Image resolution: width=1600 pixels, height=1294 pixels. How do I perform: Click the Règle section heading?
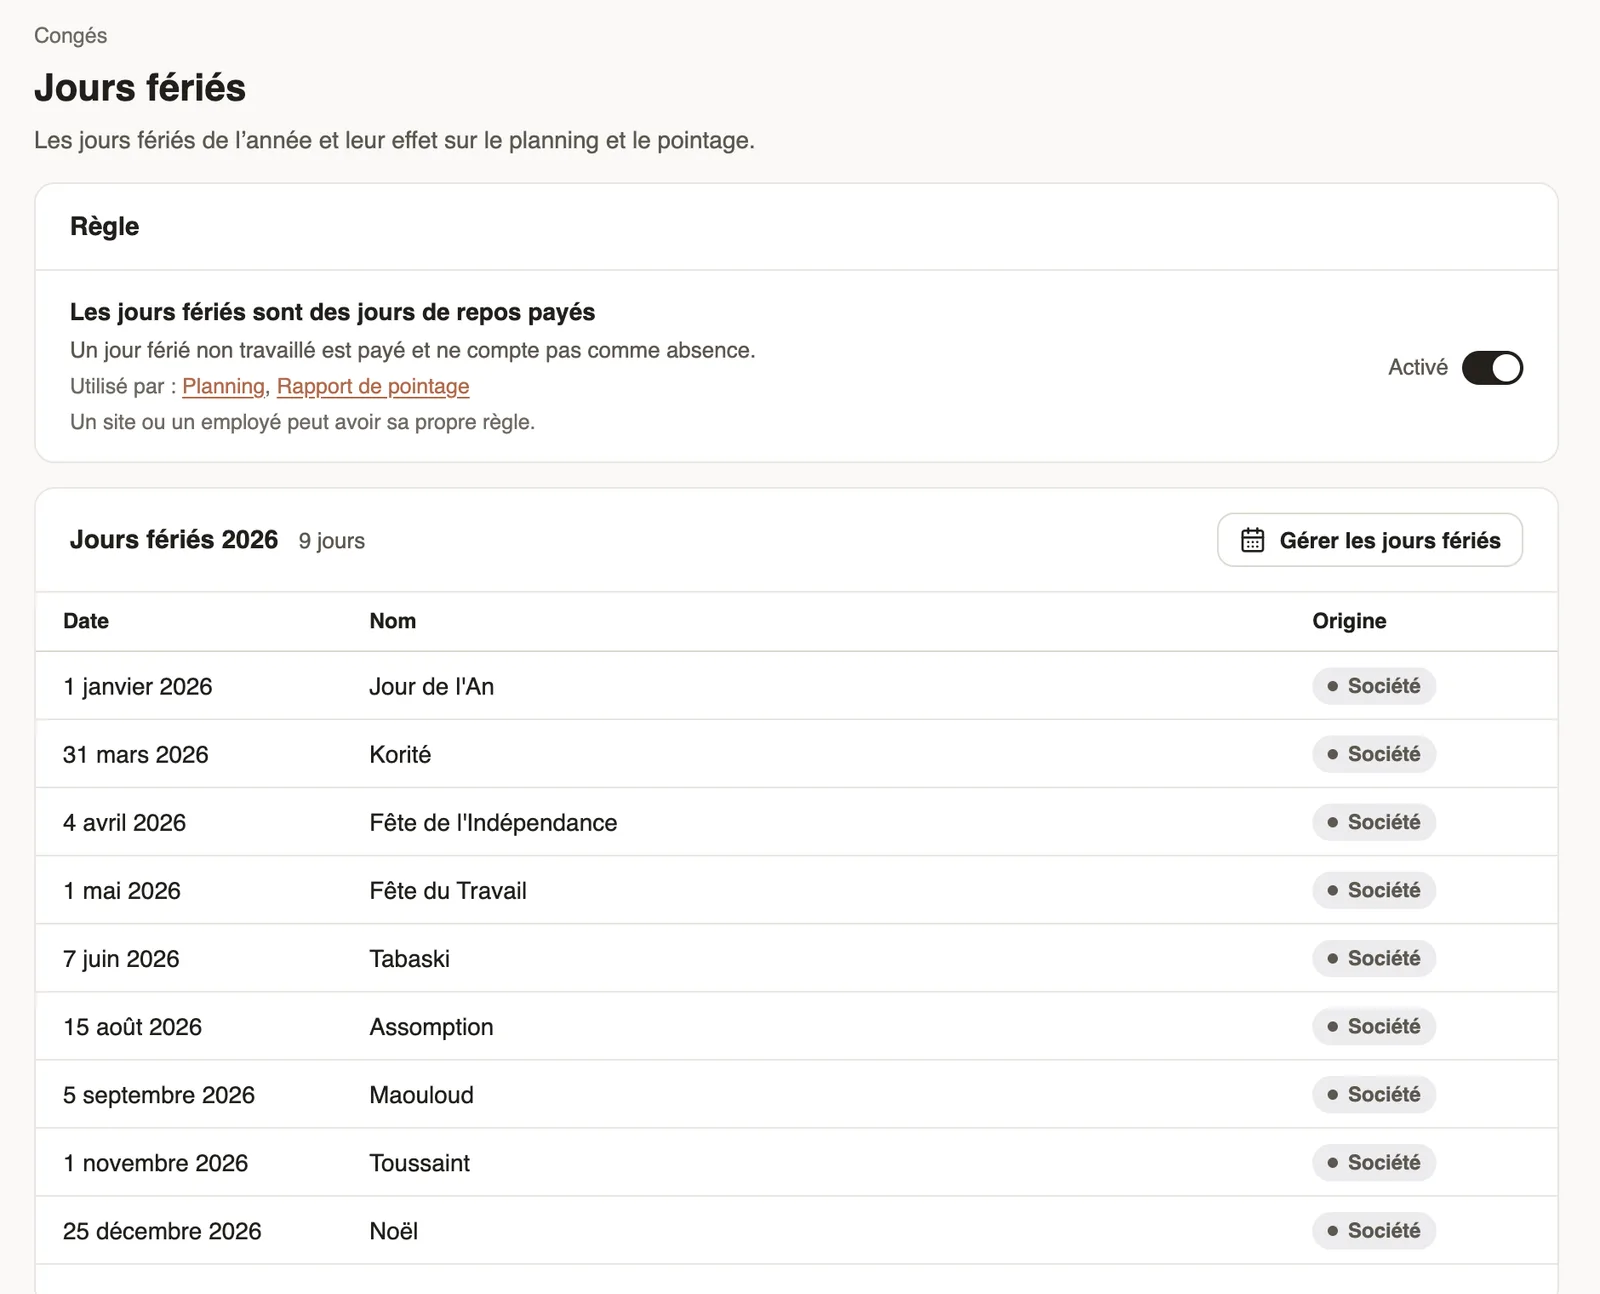(x=105, y=226)
